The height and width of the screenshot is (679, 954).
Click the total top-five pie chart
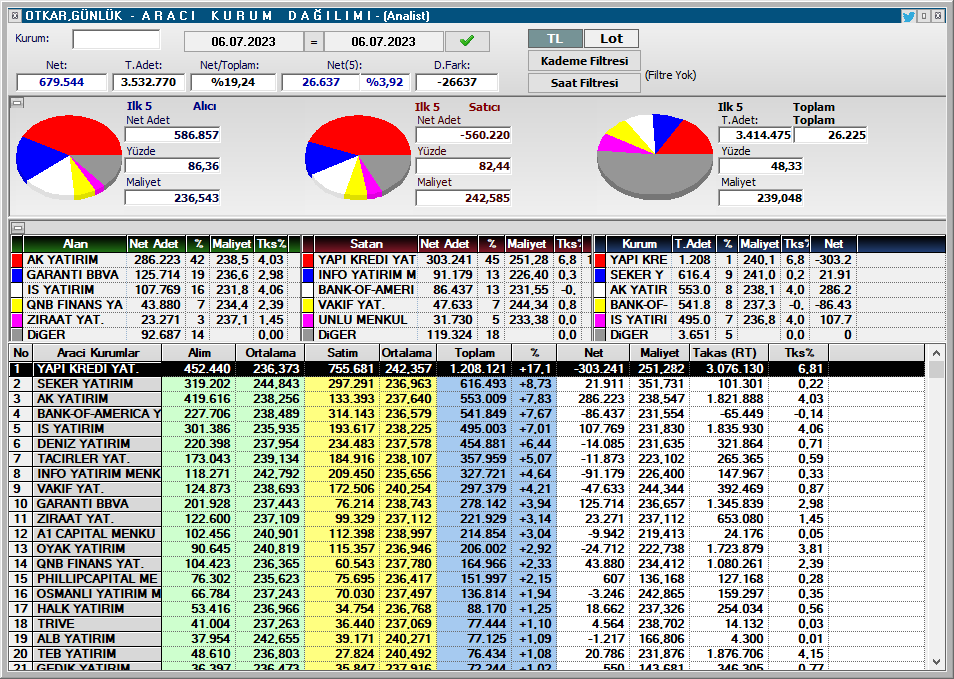[655, 156]
